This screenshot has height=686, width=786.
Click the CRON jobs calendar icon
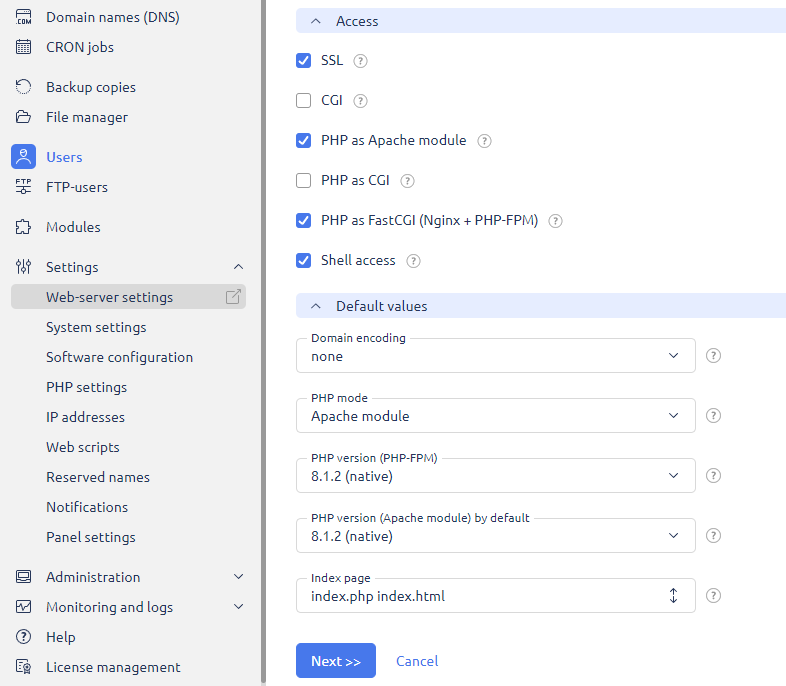[x=24, y=47]
